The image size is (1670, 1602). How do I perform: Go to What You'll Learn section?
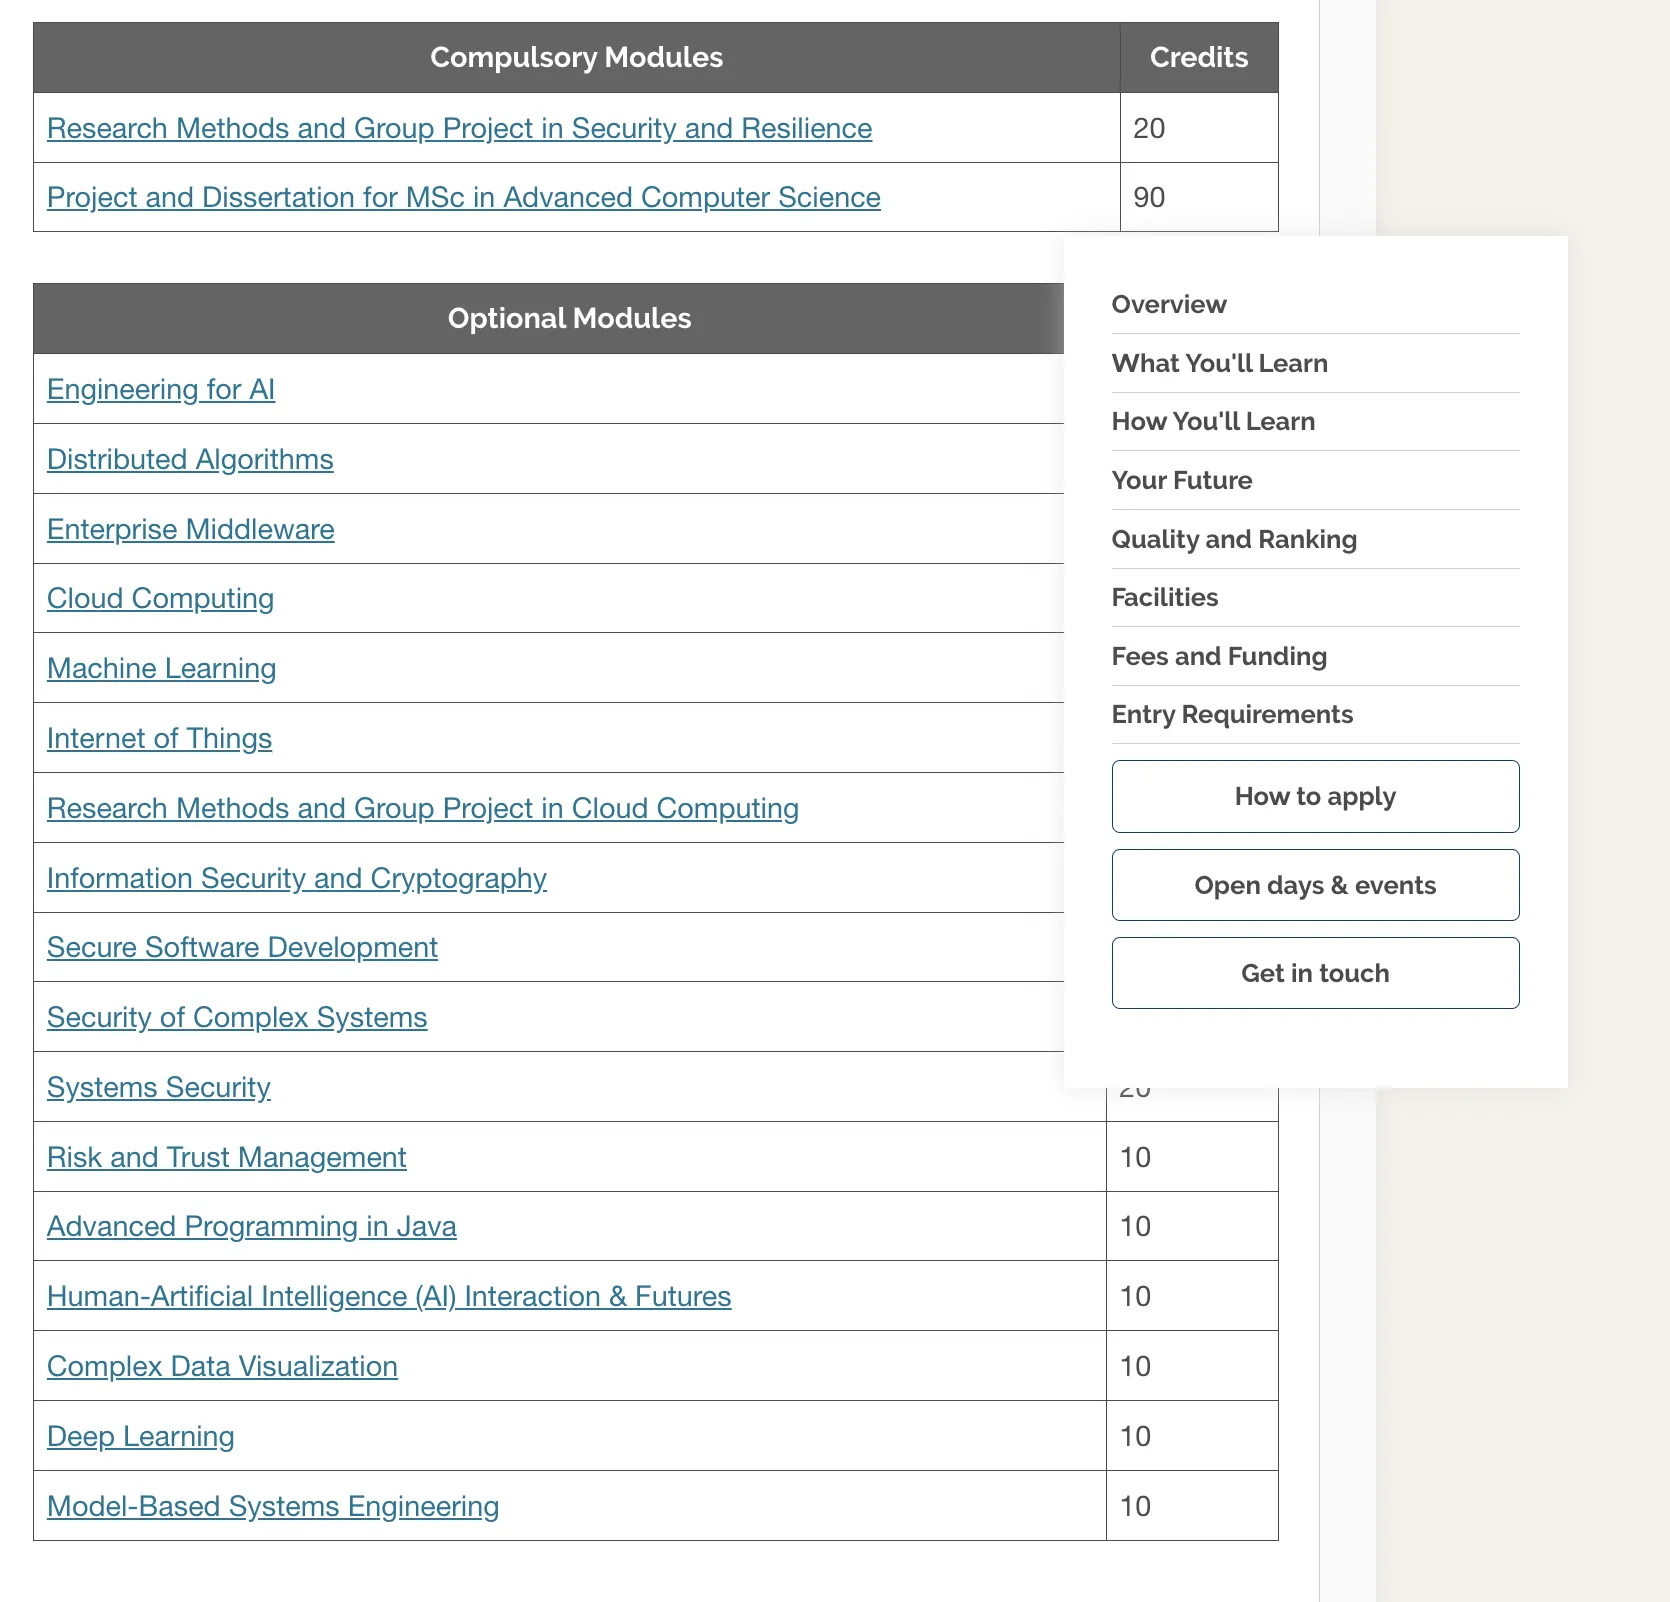pyautogui.click(x=1219, y=364)
